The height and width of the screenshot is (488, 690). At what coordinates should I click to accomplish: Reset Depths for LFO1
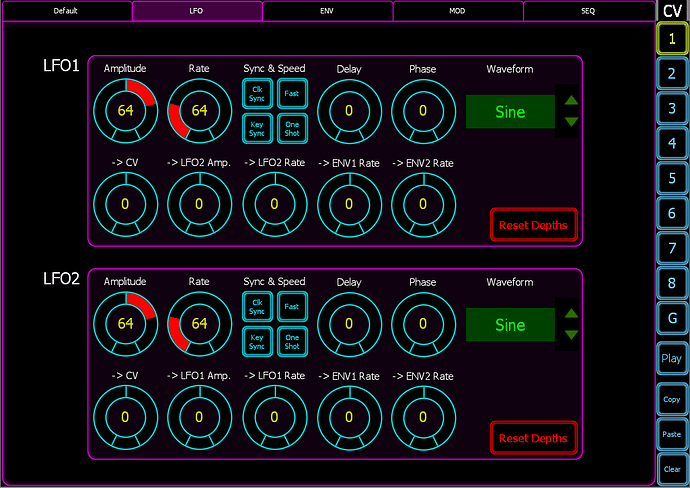(x=534, y=225)
